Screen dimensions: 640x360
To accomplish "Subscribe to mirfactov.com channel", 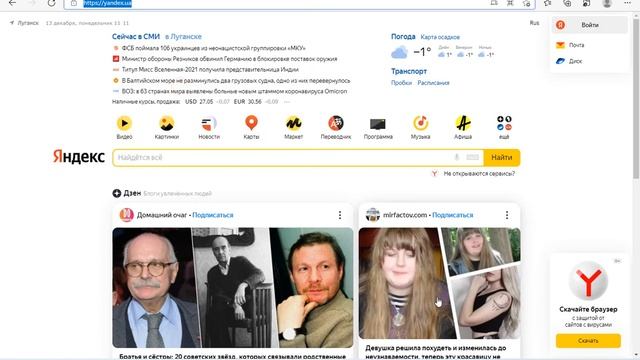I will (453, 215).
